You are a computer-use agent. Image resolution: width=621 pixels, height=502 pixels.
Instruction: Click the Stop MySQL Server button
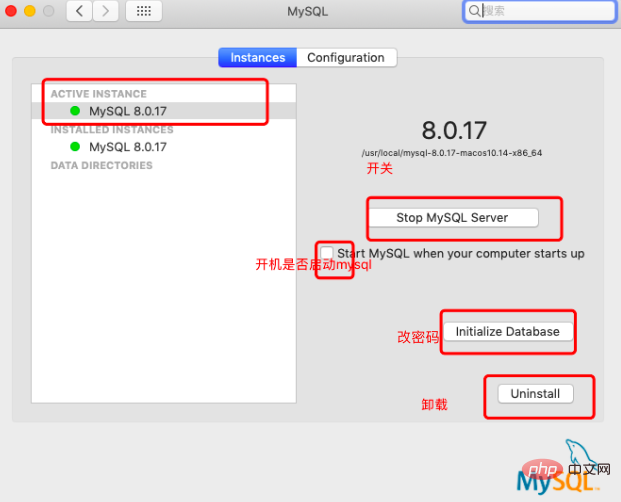click(x=453, y=218)
